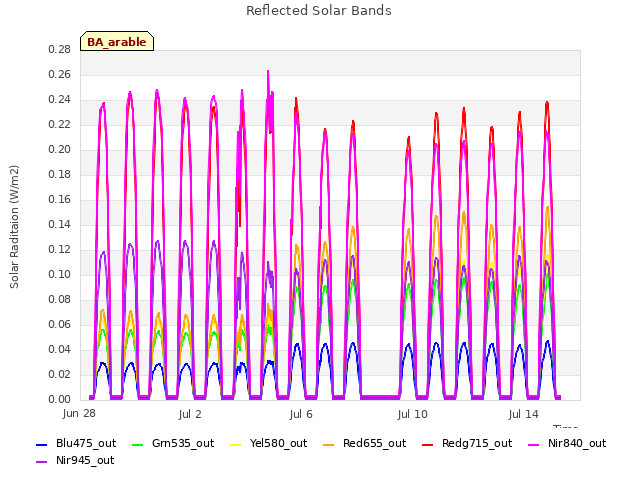Click the Jul 14 x-axis label
Image resolution: width=640 pixels, height=480 pixels.
click(x=524, y=414)
